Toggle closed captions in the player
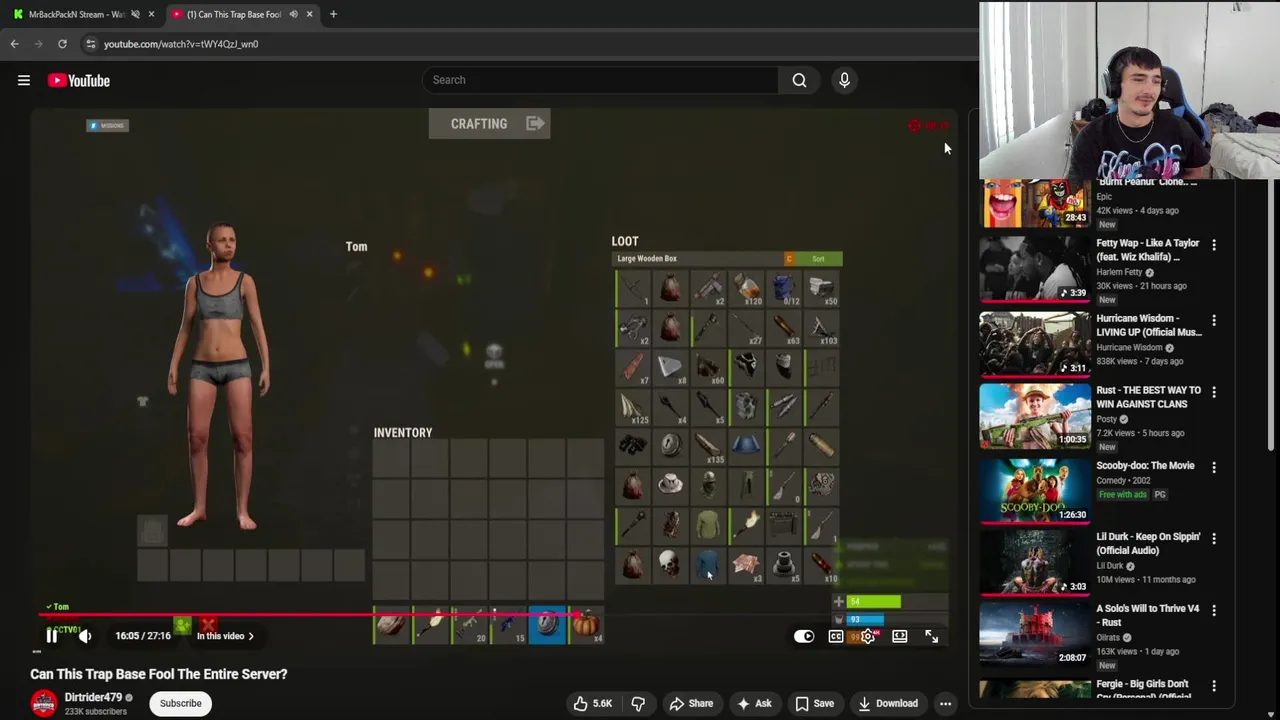1280x720 pixels. tap(836, 636)
